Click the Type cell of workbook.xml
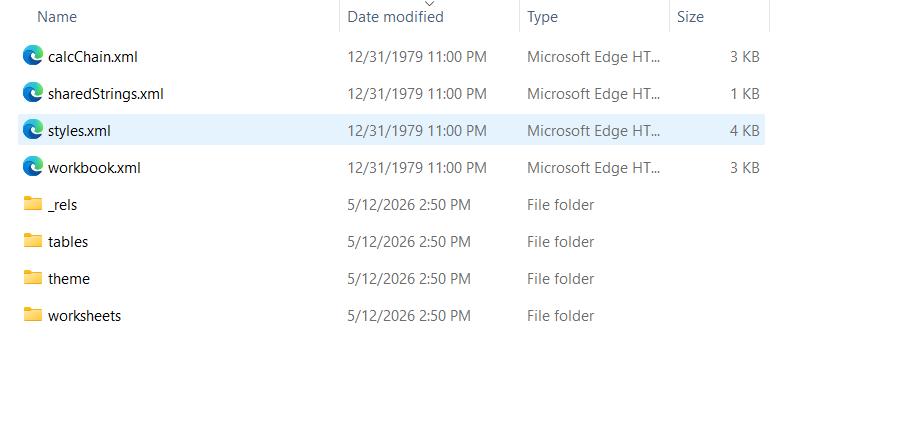 [593, 168]
